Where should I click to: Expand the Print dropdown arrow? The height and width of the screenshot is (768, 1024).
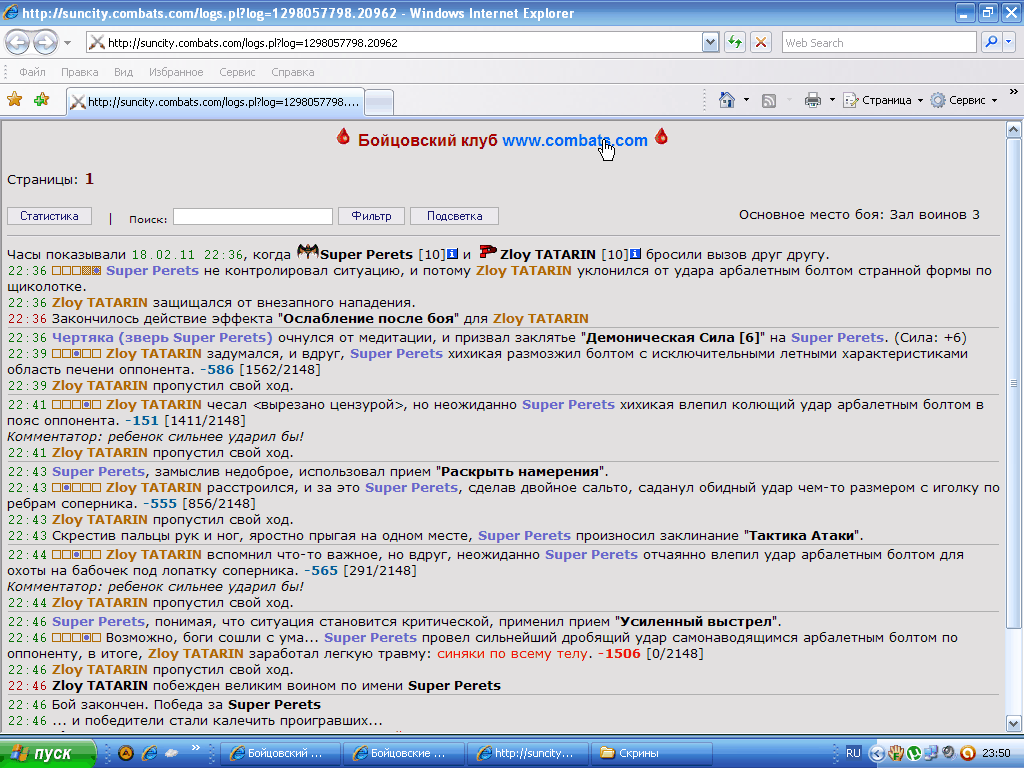pos(832,100)
